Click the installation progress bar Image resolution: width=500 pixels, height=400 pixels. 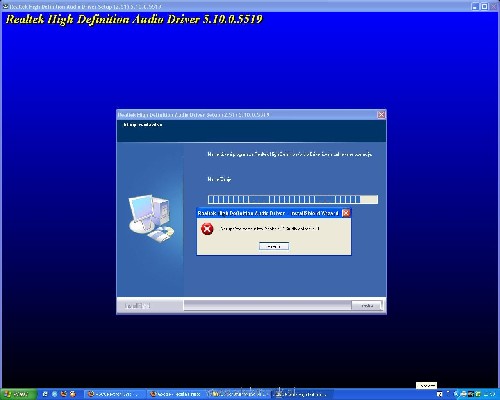point(293,199)
